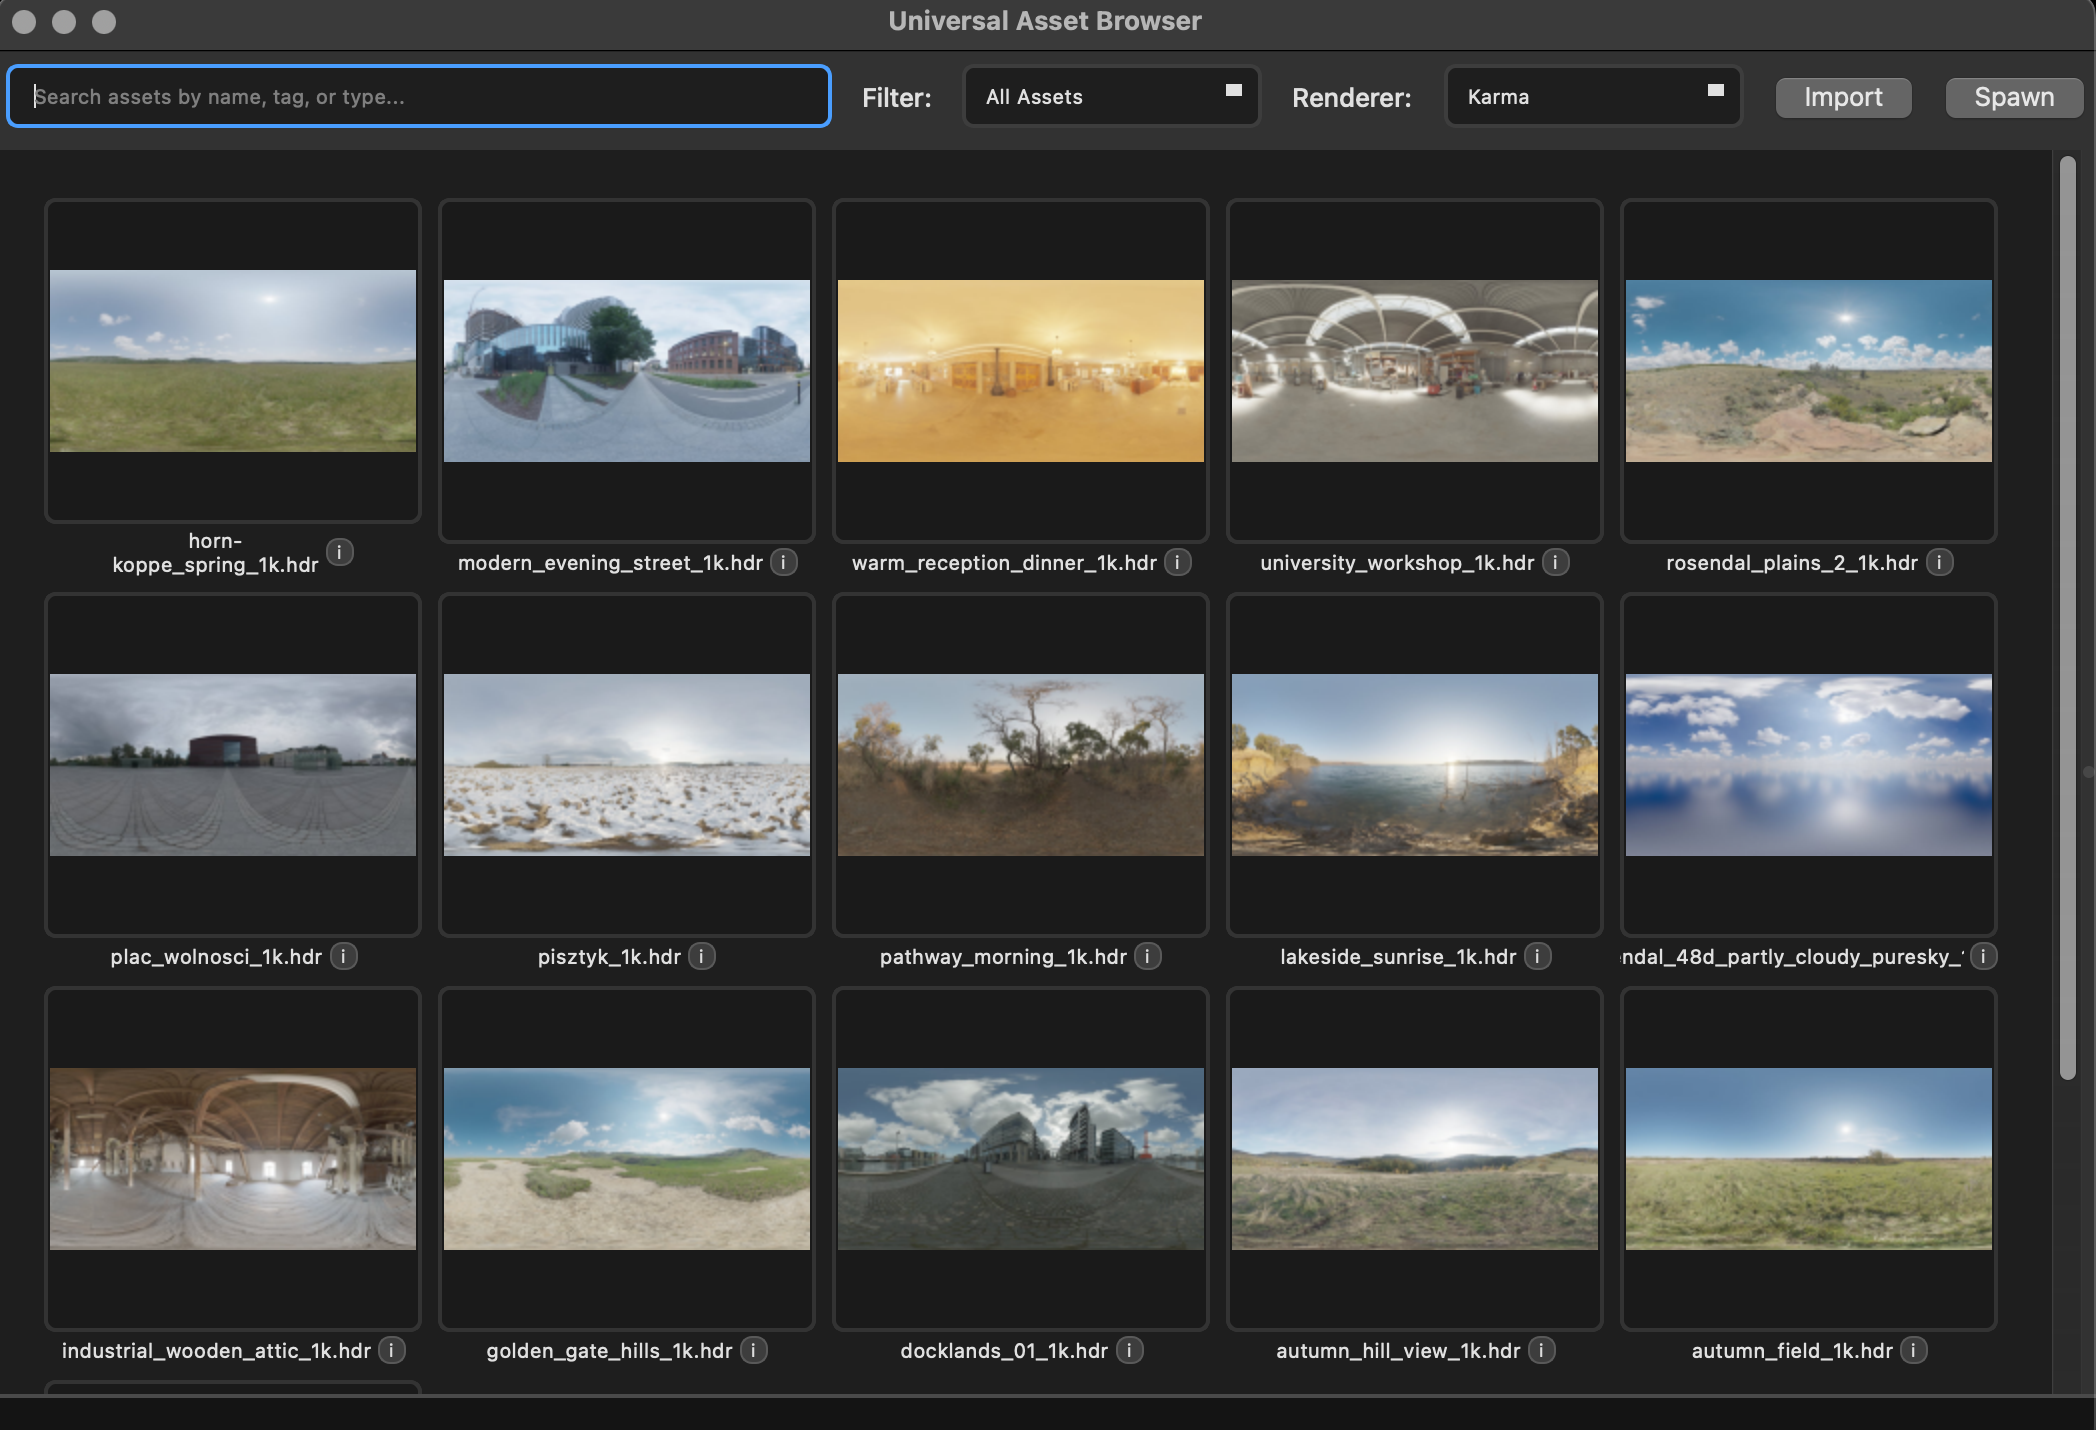Viewport: 2096px width, 1430px height.
Task: Show info for autumn_field_1k.hdr
Action: click(x=1914, y=1350)
